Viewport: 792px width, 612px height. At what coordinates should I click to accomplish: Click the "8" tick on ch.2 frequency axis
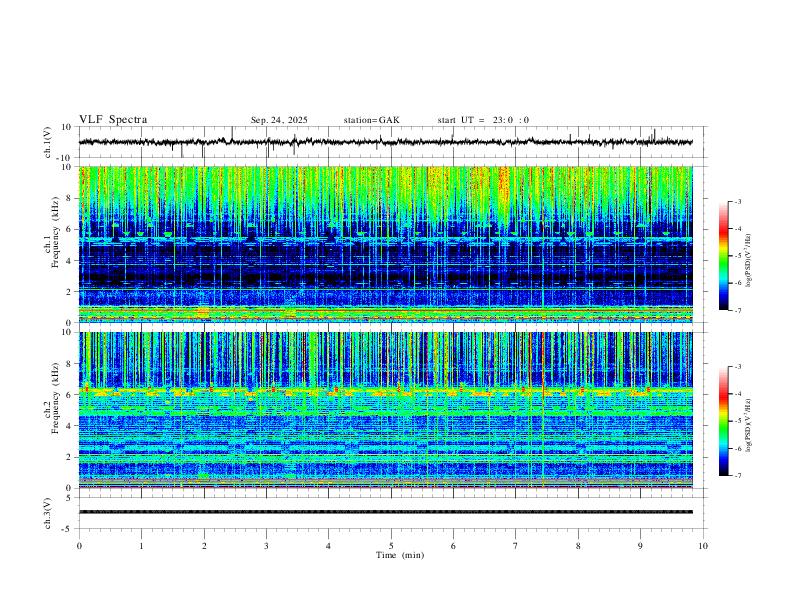(70, 364)
